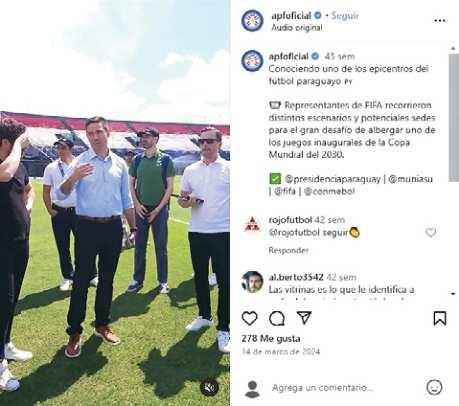The width and height of the screenshot is (459, 406).
Task: Click comments scrollbar down arrow
Action: click(x=453, y=294)
